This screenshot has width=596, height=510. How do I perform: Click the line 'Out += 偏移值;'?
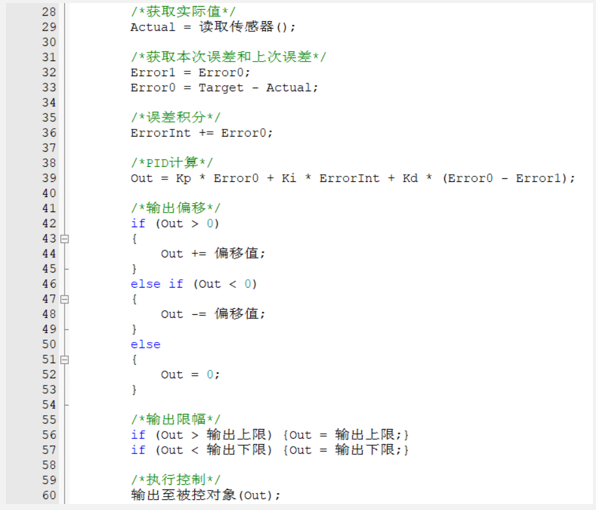[213, 253]
